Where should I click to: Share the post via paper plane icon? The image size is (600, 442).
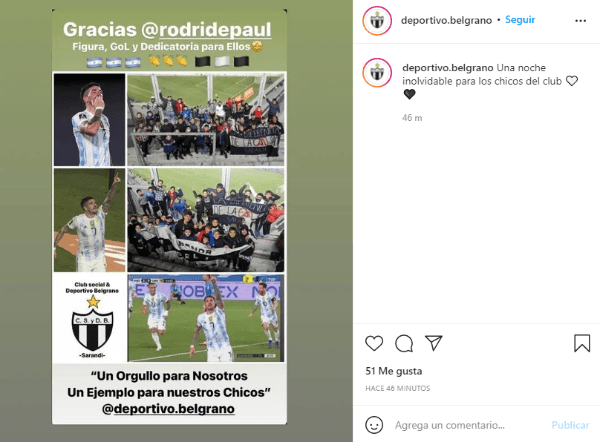pyautogui.click(x=434, y=343)
